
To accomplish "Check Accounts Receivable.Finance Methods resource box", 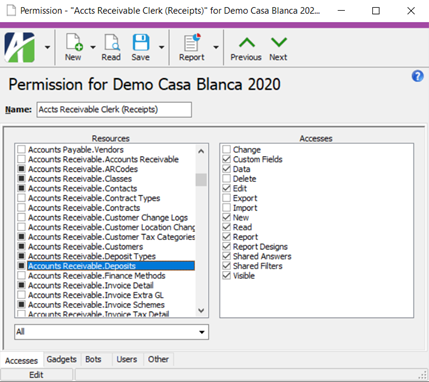I will (x=21, y=276).
